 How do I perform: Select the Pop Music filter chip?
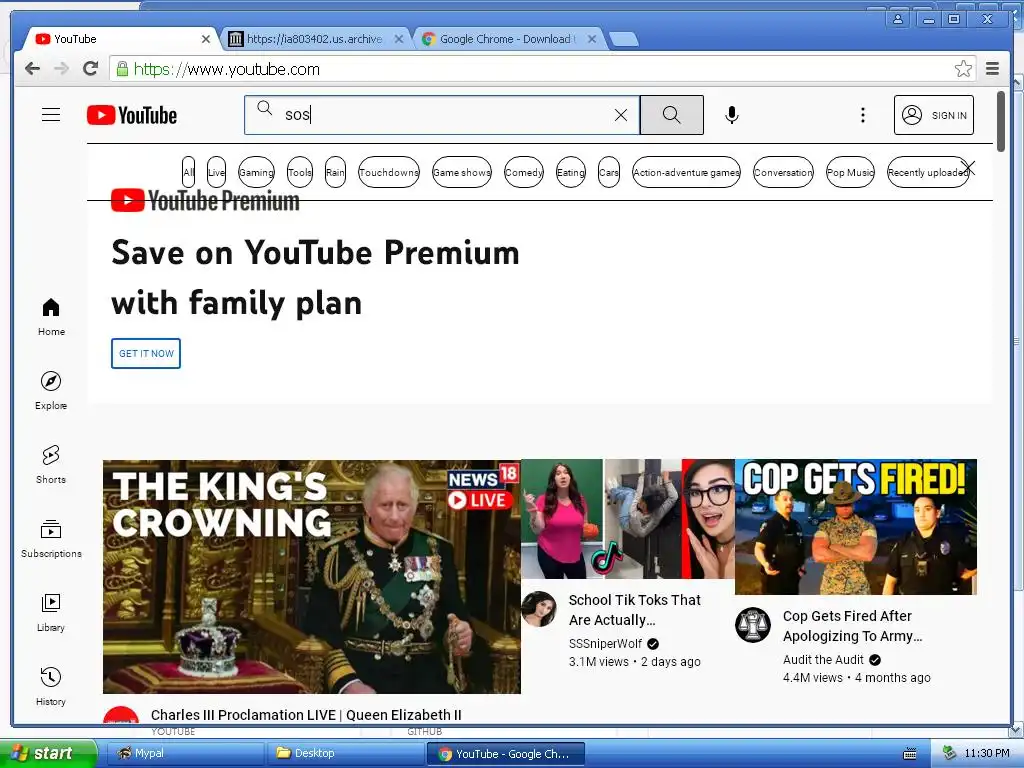point(850,172)
